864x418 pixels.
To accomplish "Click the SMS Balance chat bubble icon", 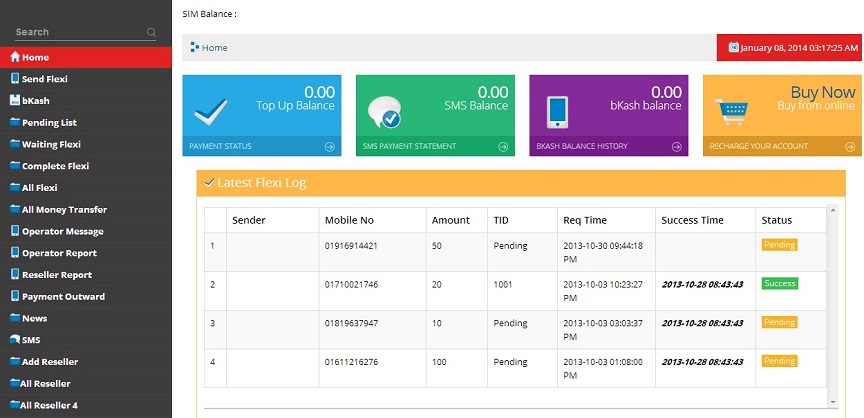I will [x=384, y=112].
